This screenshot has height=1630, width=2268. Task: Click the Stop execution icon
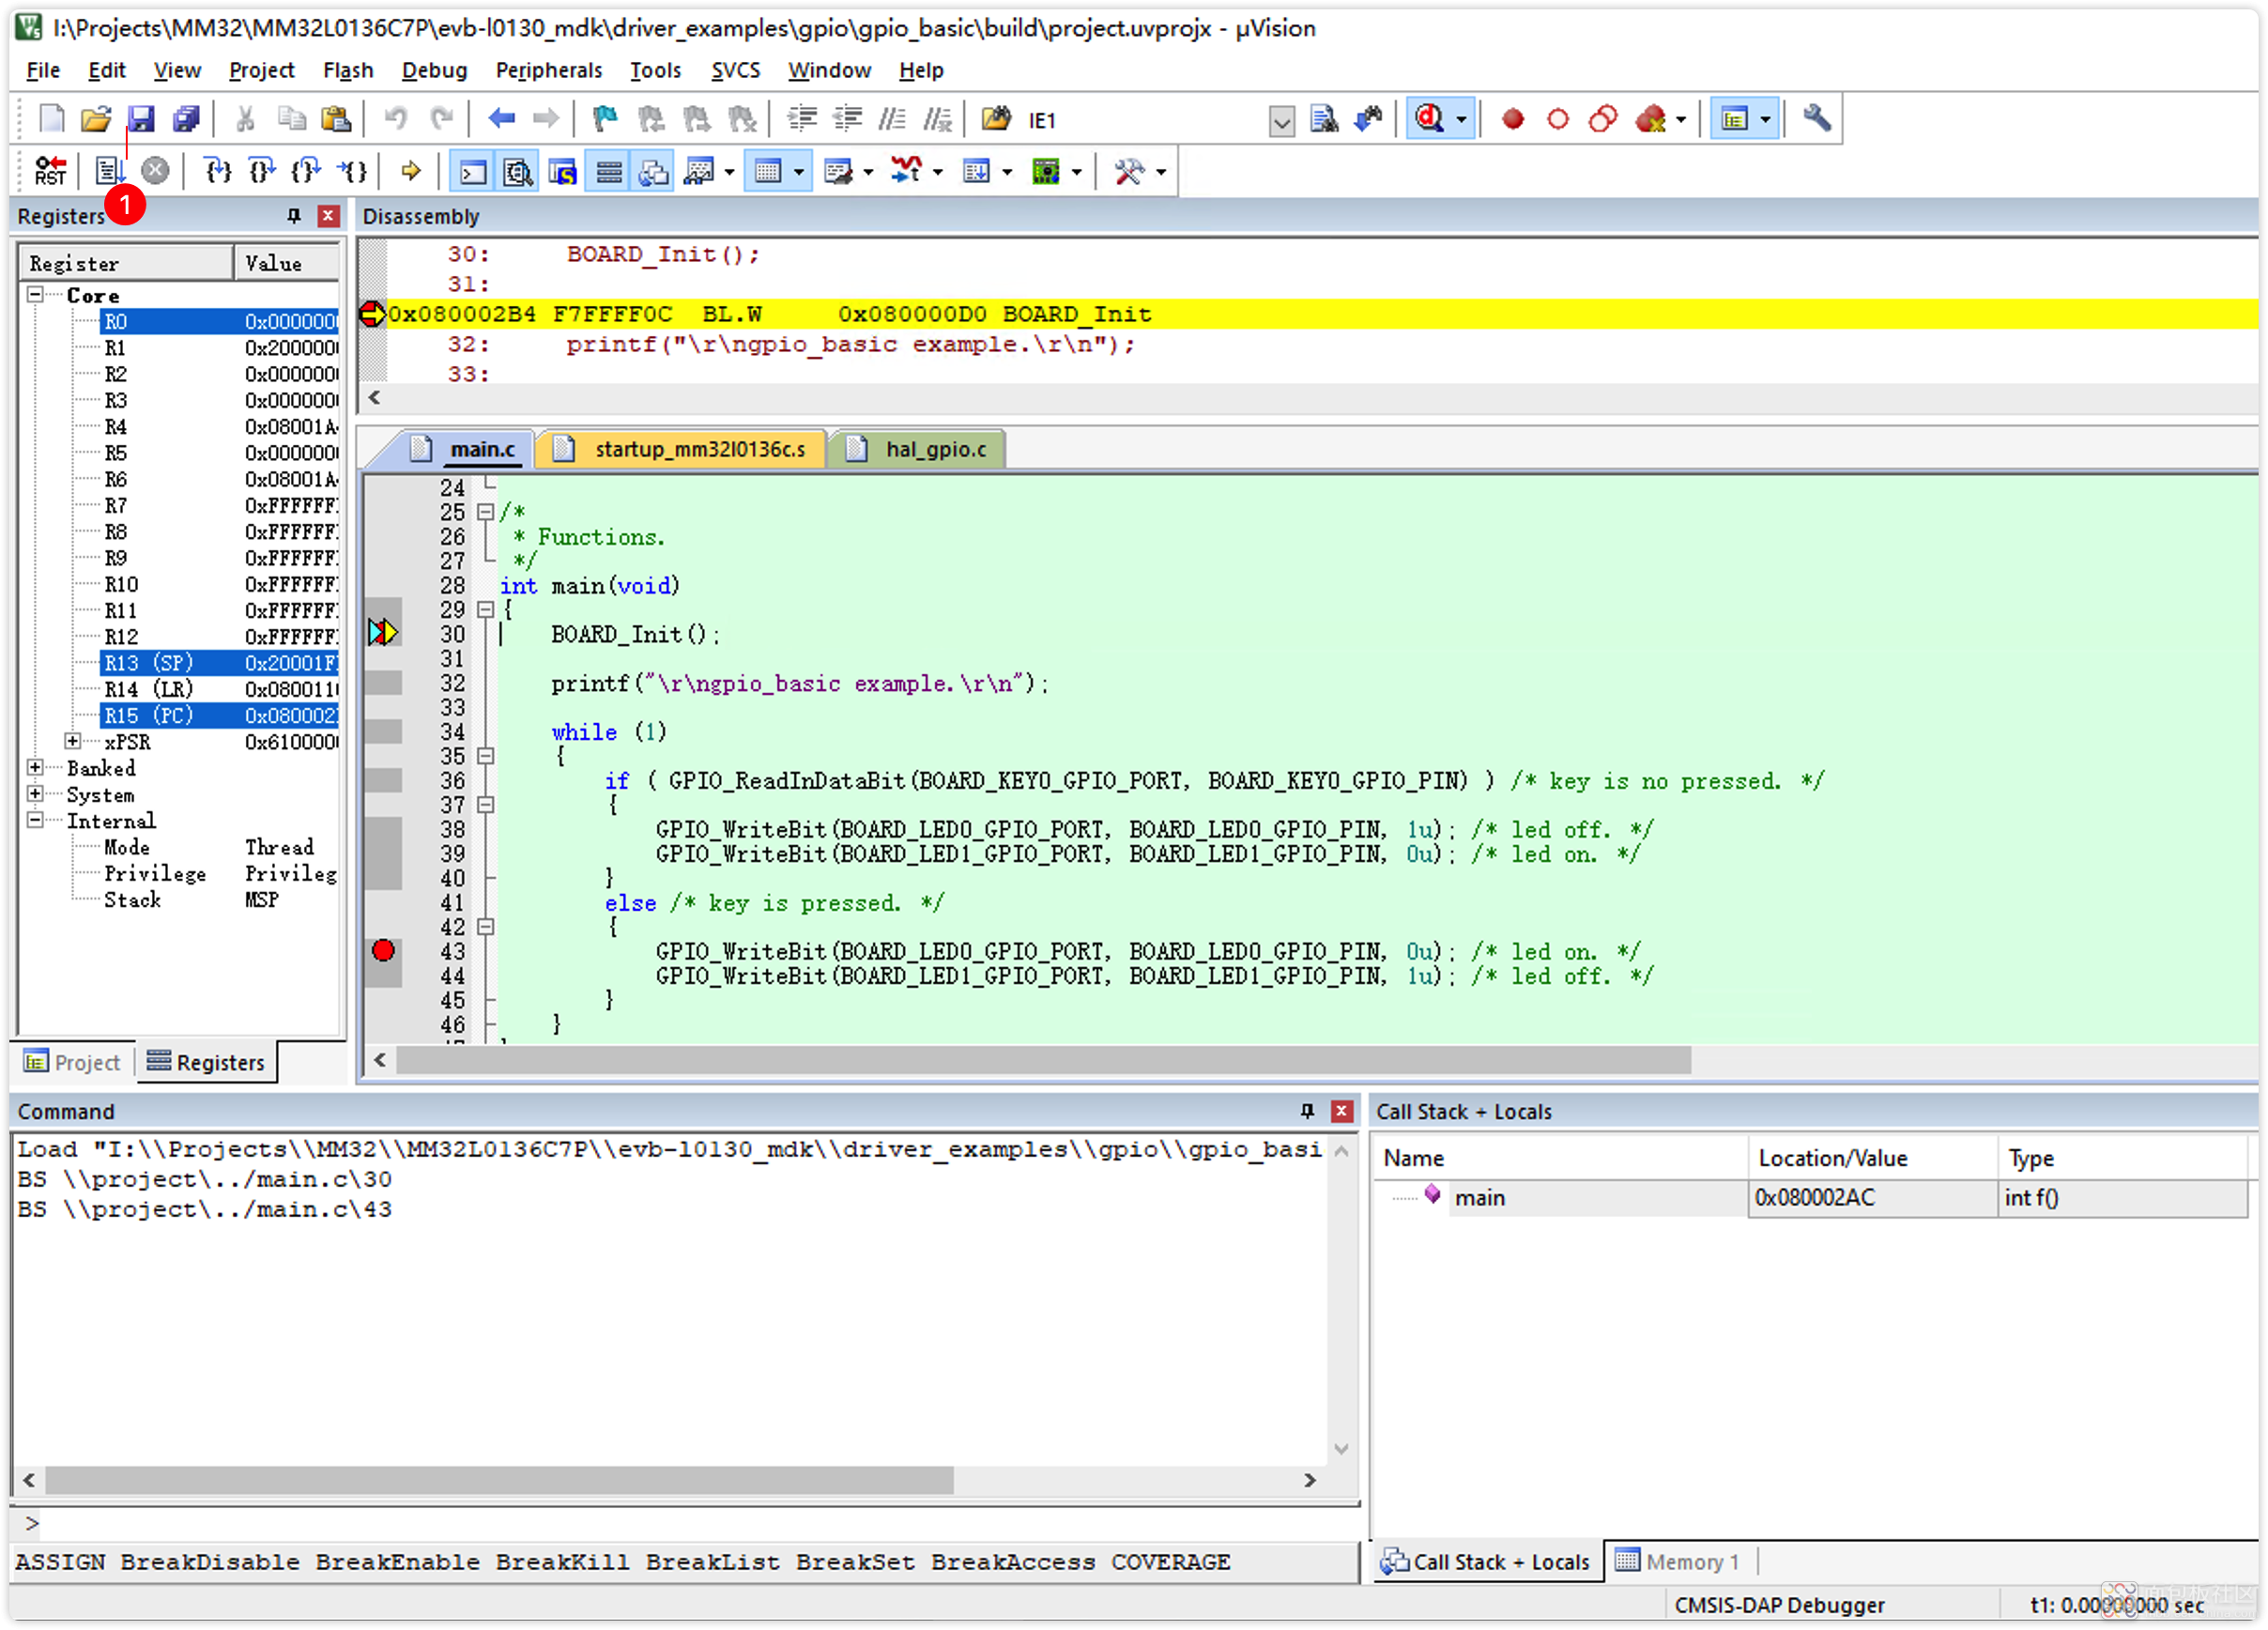coord(155,171)
